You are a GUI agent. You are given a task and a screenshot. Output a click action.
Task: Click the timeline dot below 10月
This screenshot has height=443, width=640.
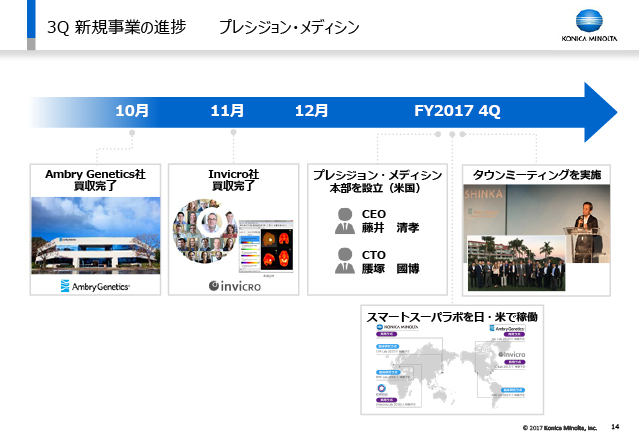pos(132,133)
